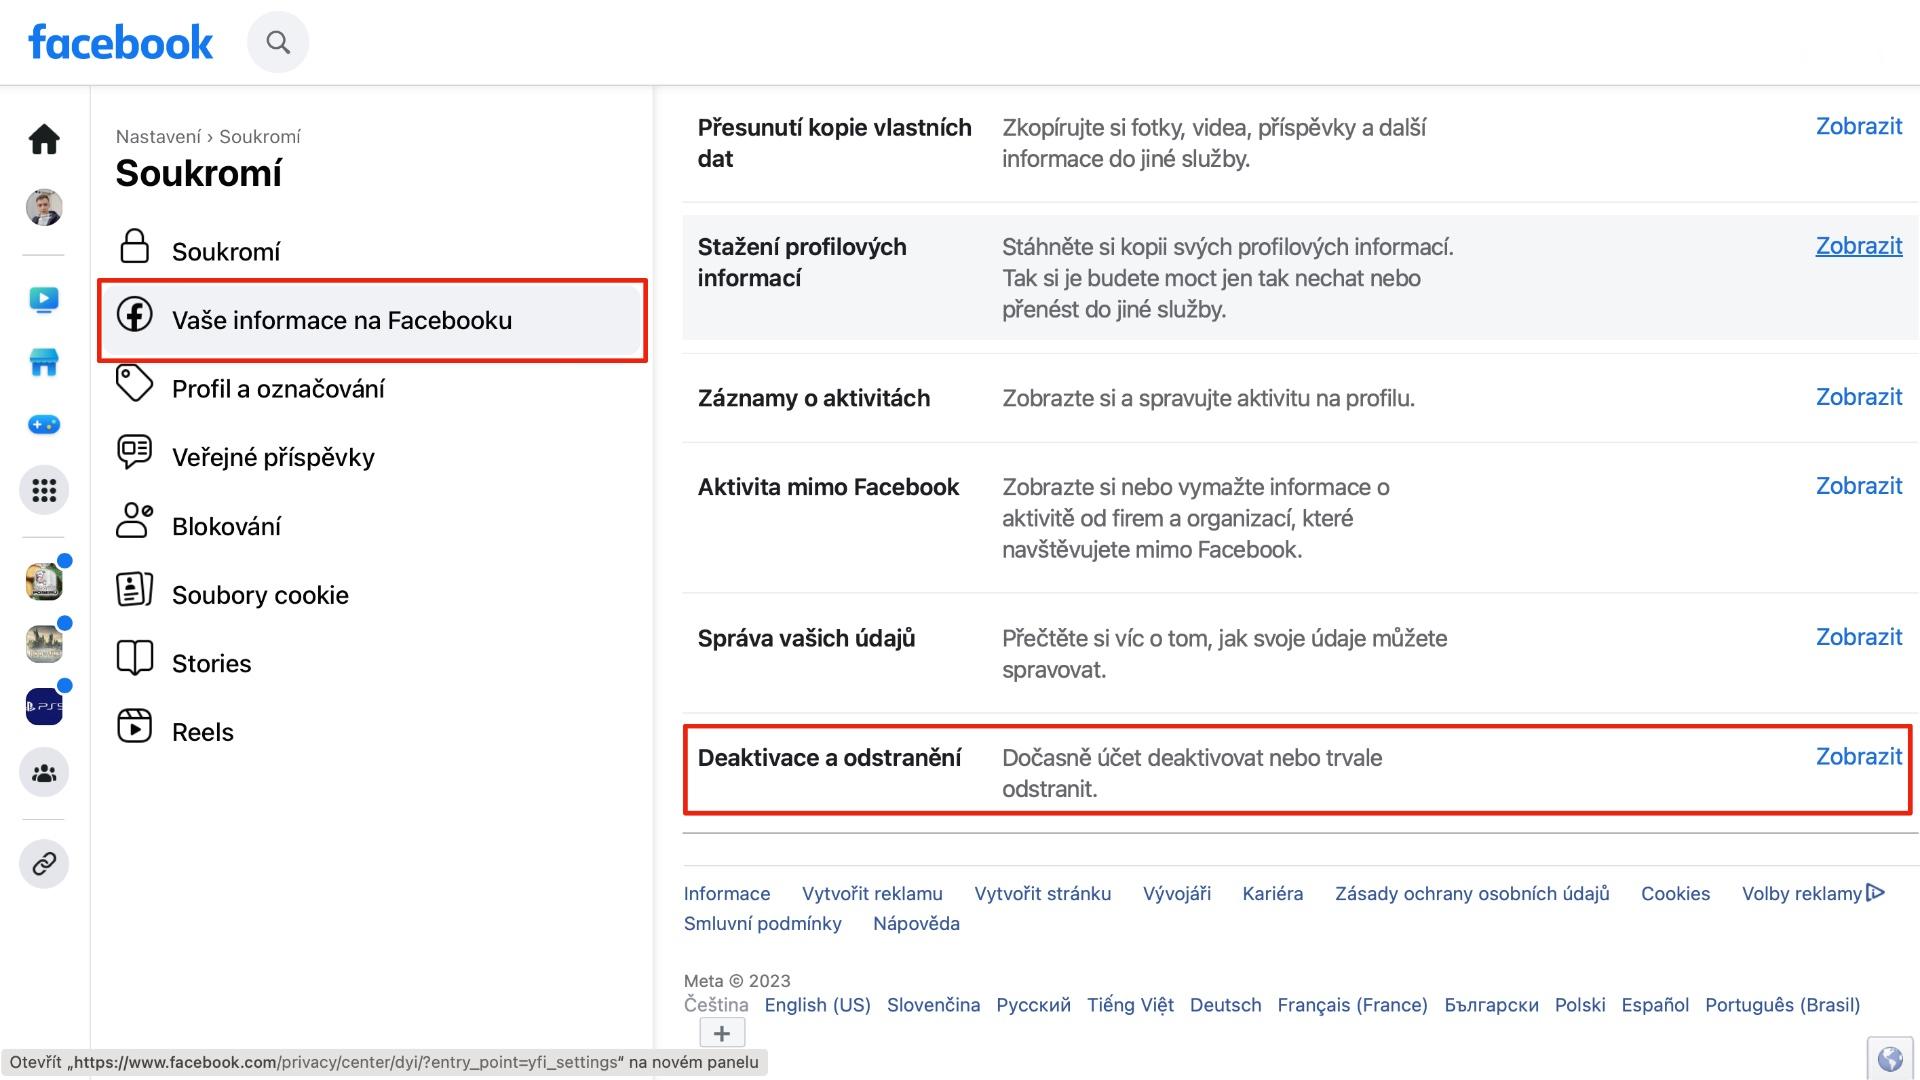1920x1080 pixels.
Task: Open Marketplace storefront icon
Action: tap(44, 362)
